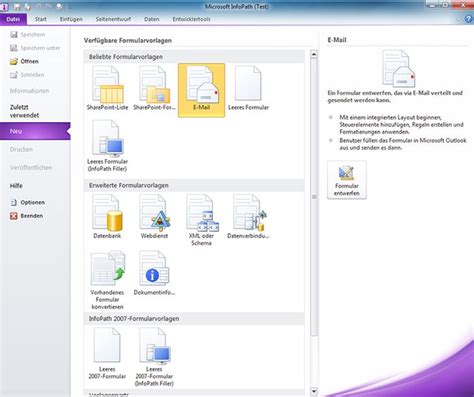Click Speichern unter in the sidebar
The width and height of the screenshot is (474, 397).
pyautogui.click(x=35, y=48)
